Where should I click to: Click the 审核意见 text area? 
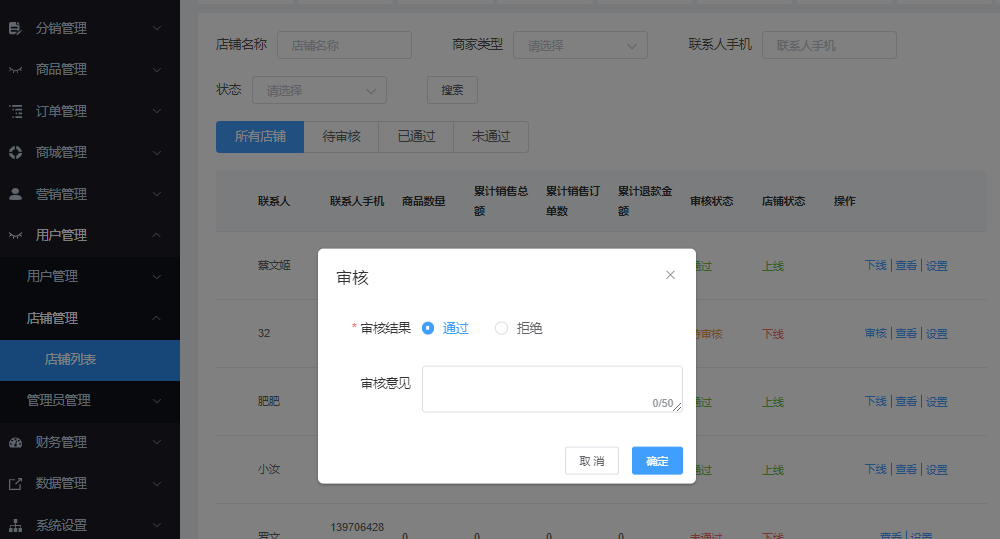click(551, 388)
